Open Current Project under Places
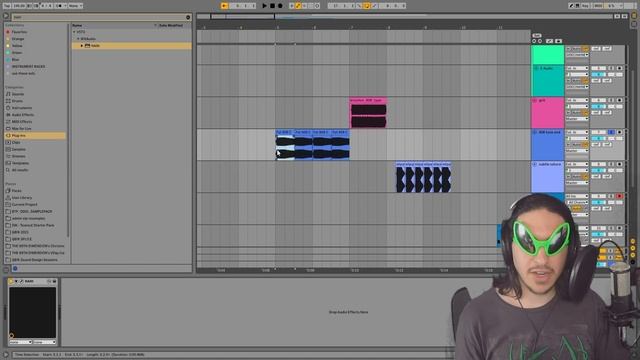This screenshot has height=360, width=640. pyautogui.click(x=24, y=204)
